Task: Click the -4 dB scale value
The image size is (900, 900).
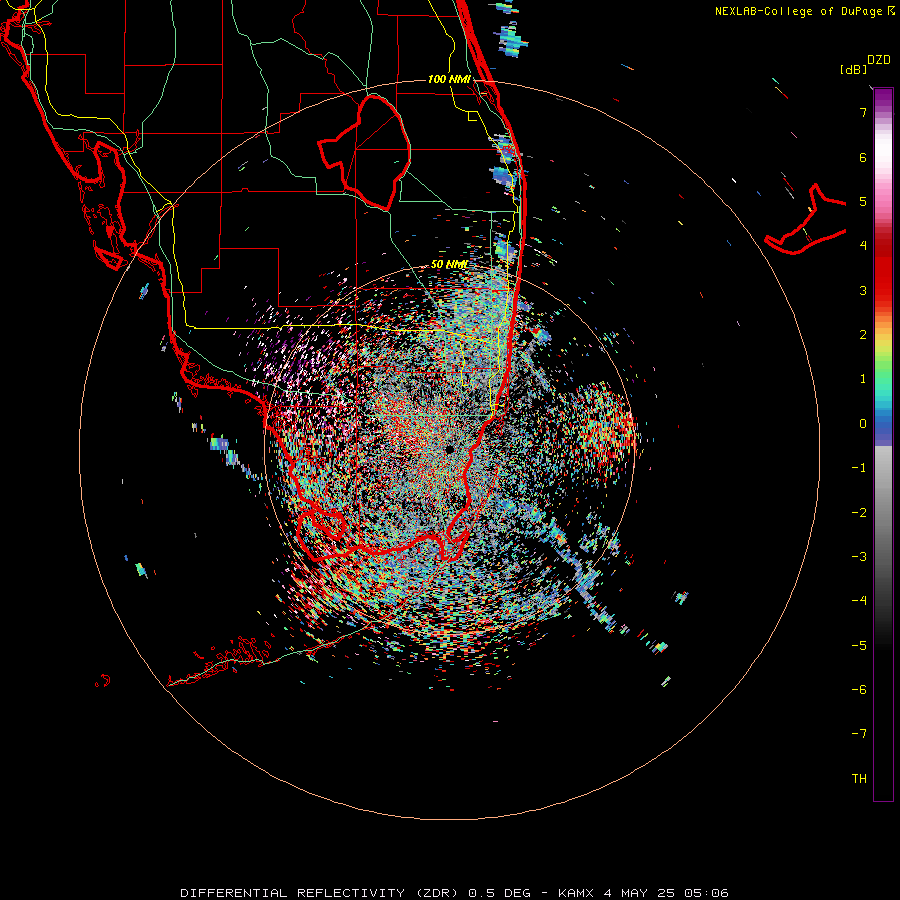Action: tap(859, 601)
